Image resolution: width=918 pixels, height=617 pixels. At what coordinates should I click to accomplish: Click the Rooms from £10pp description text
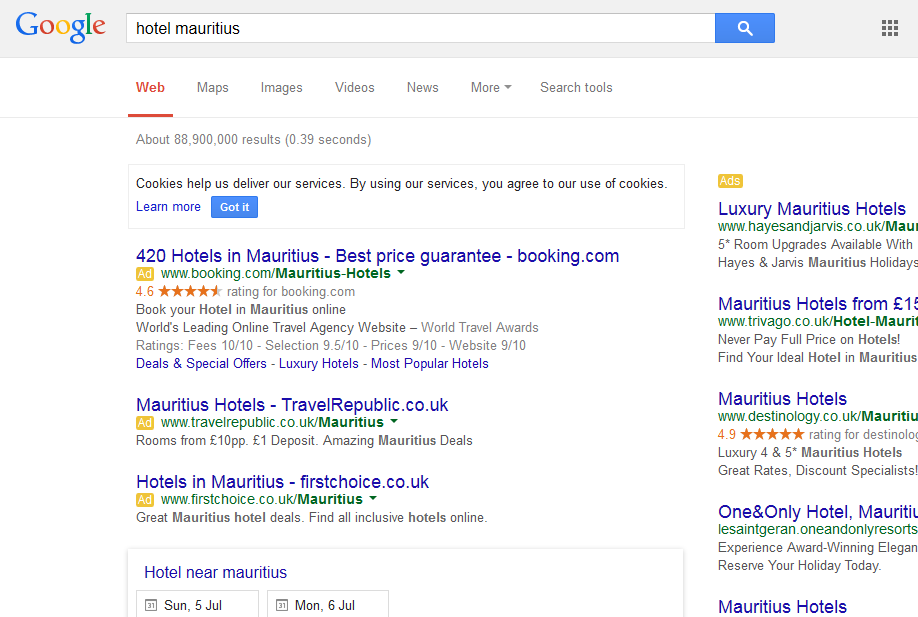(304, 440)
